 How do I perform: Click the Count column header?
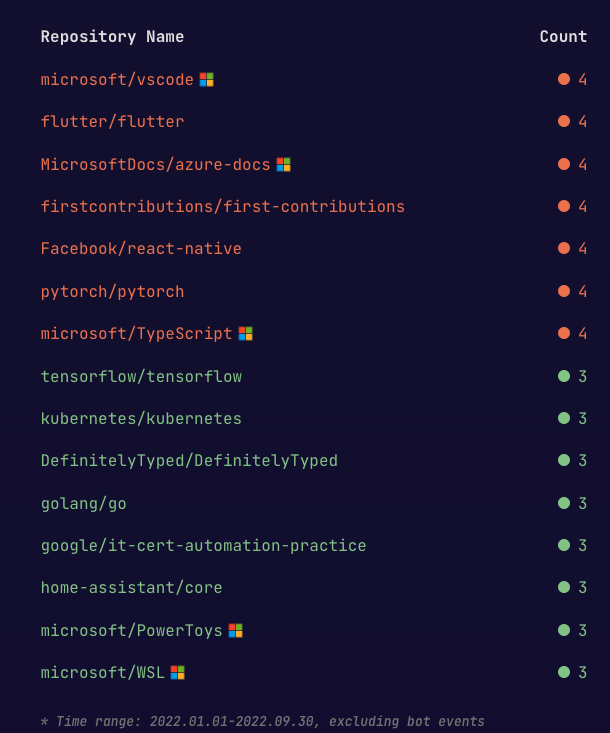point(563,36)
